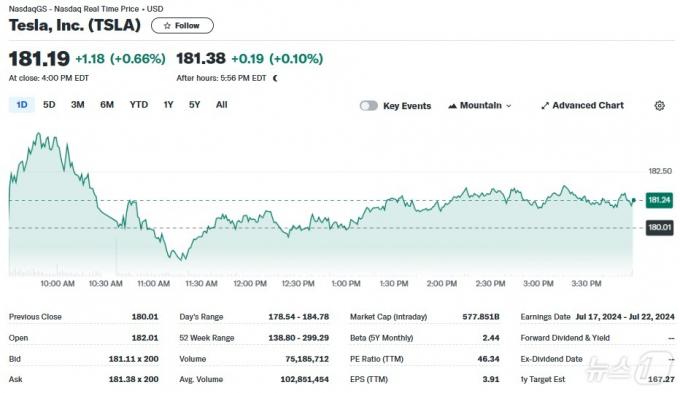This screenshot has height=393, width=680.
Task: Click the green 181.24 current price label
Action: coord(659,200)
